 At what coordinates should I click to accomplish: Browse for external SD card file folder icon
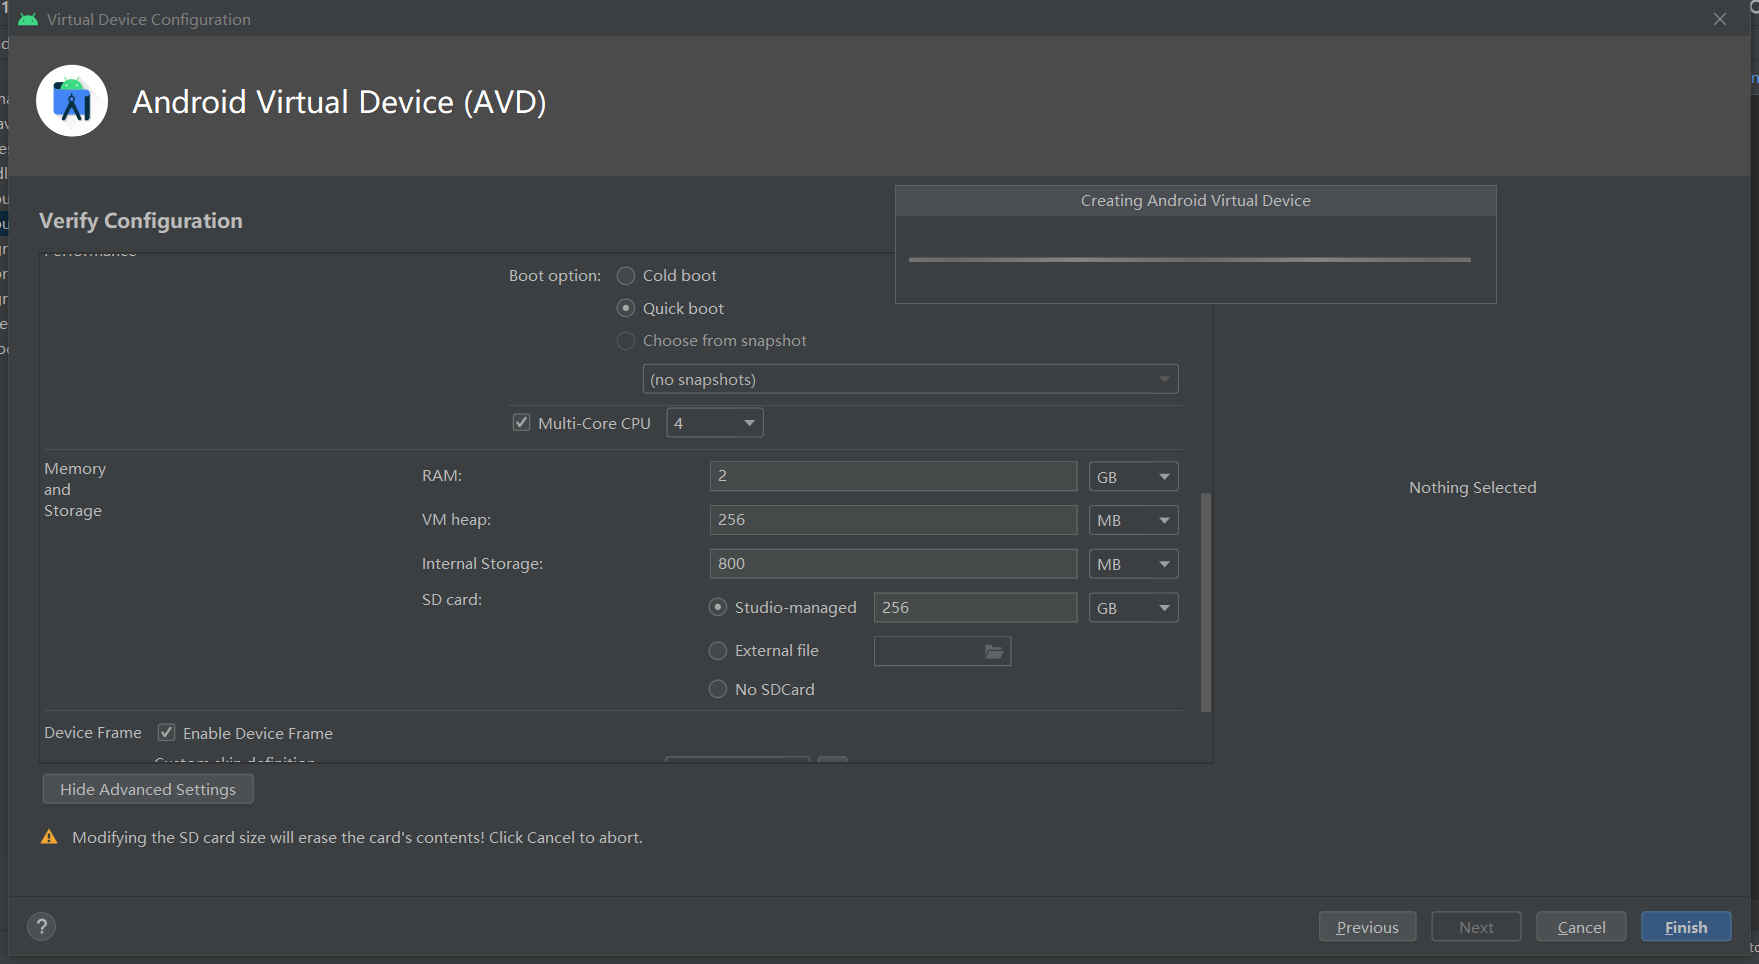coord(994,651)
